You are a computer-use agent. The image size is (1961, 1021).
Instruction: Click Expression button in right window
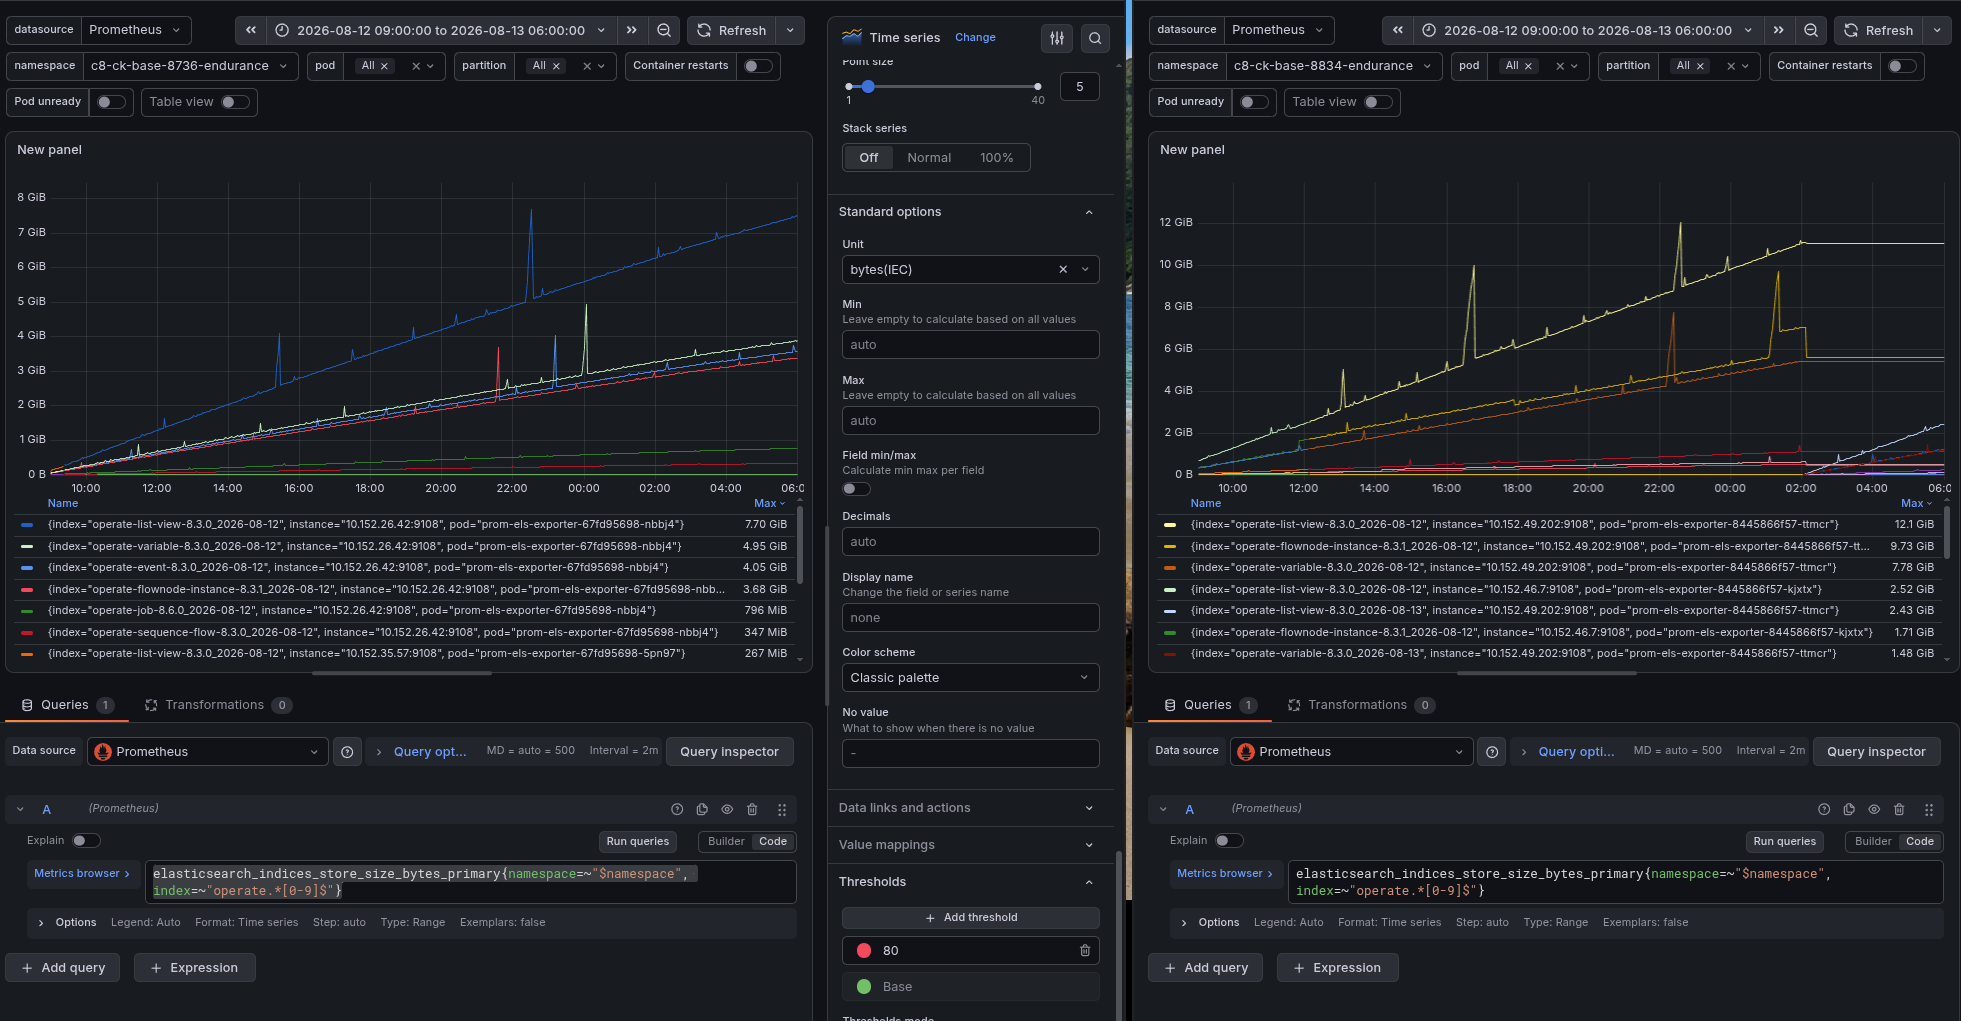coord(1337,968)
